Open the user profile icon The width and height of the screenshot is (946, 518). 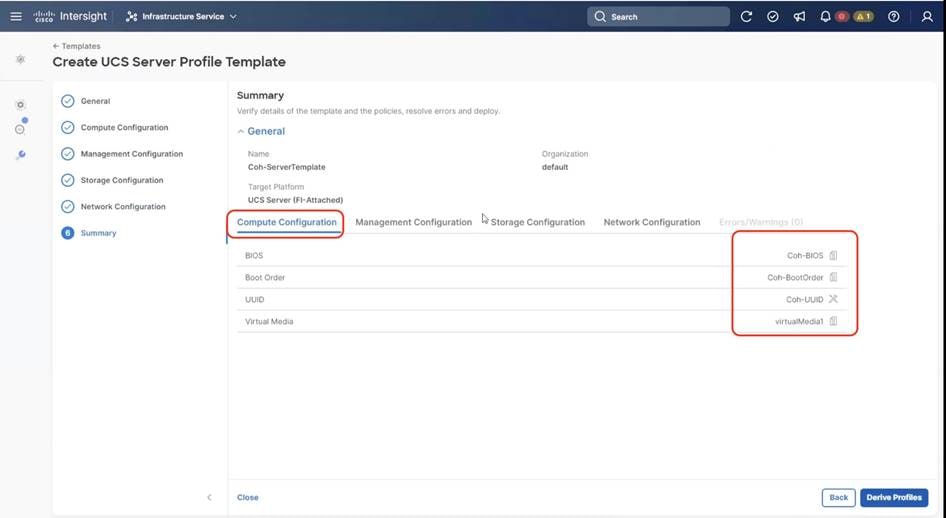tap(927, 16)
